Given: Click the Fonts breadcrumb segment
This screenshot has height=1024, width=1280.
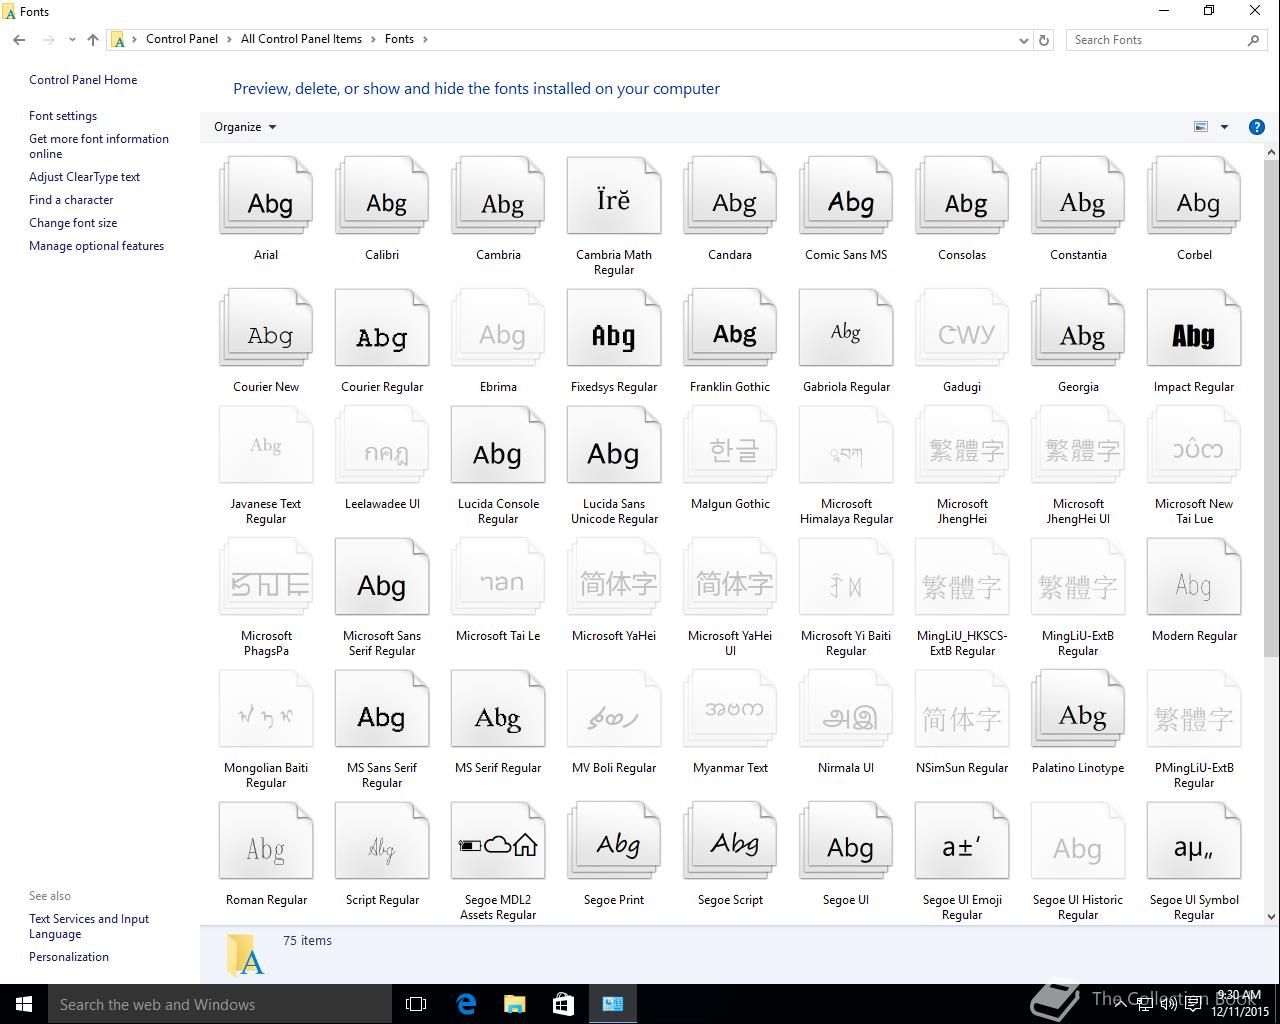Looking at the screenshot, I should [399, 39].
